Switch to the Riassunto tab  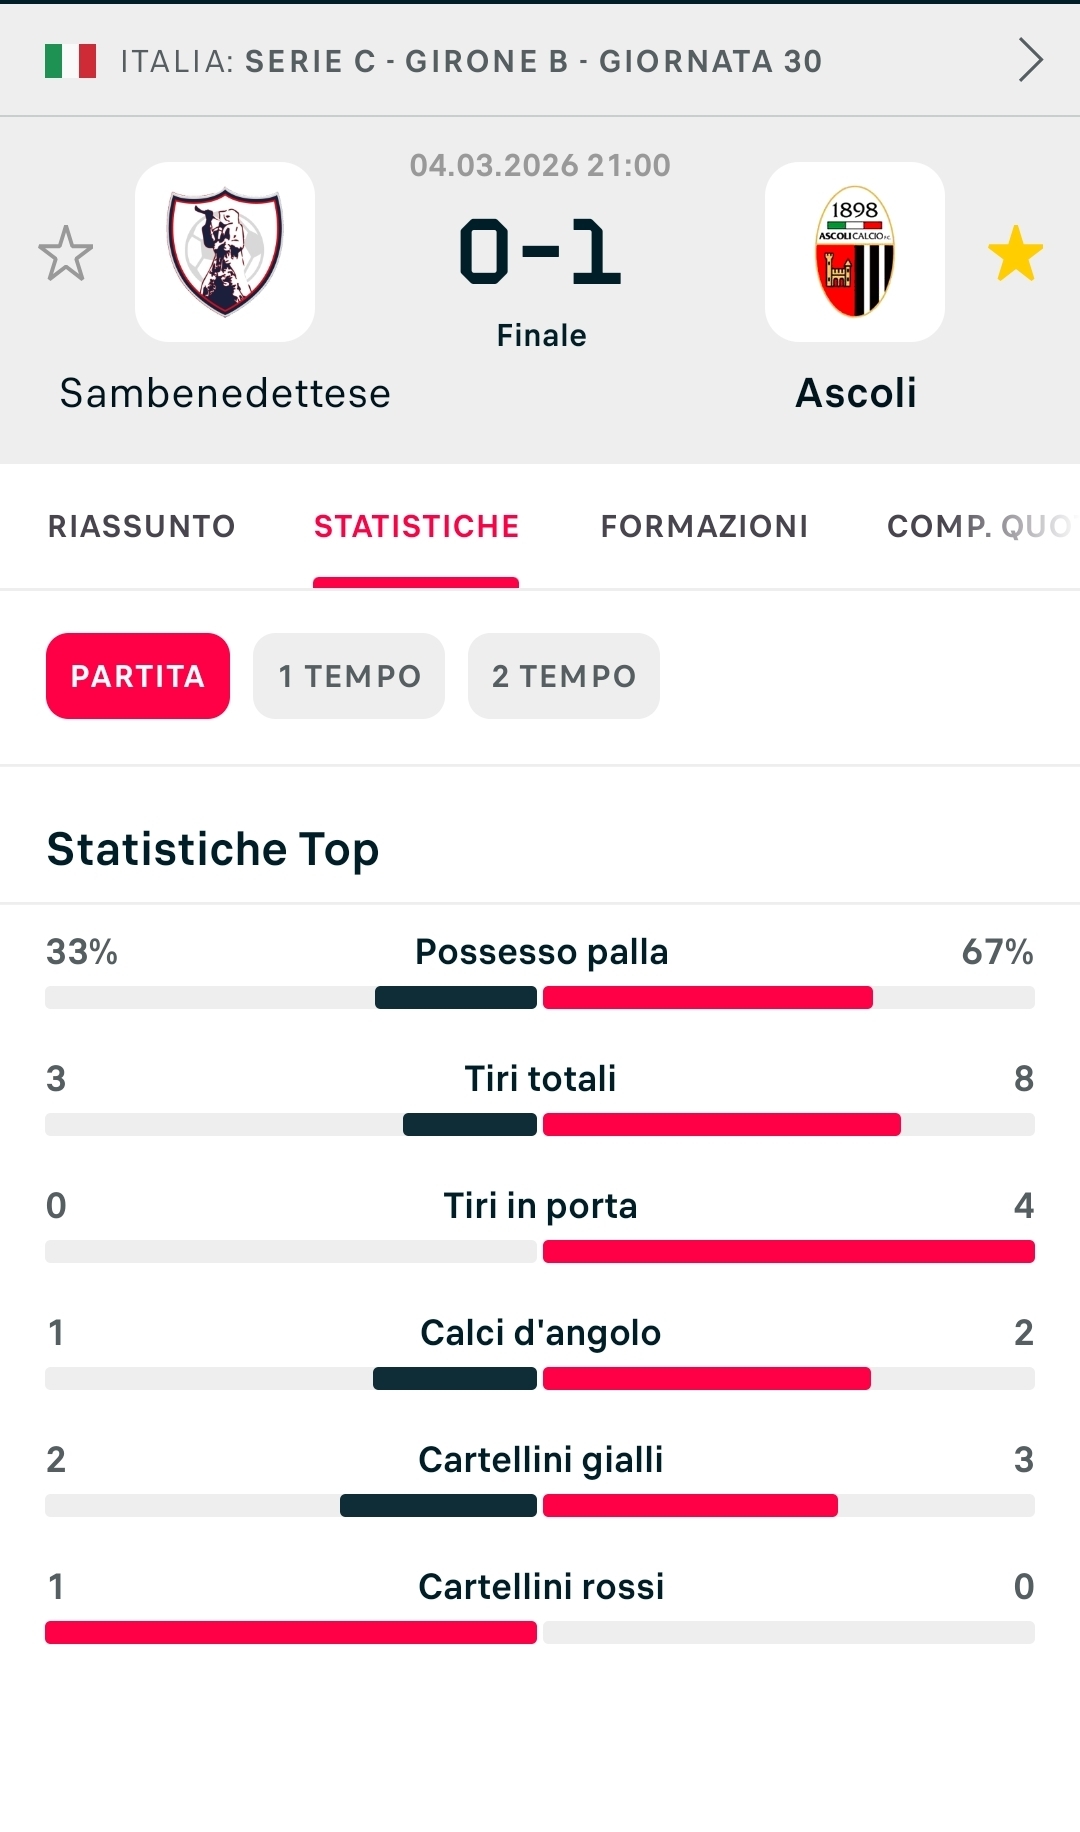pyautogui.click(x=141, y=526)
